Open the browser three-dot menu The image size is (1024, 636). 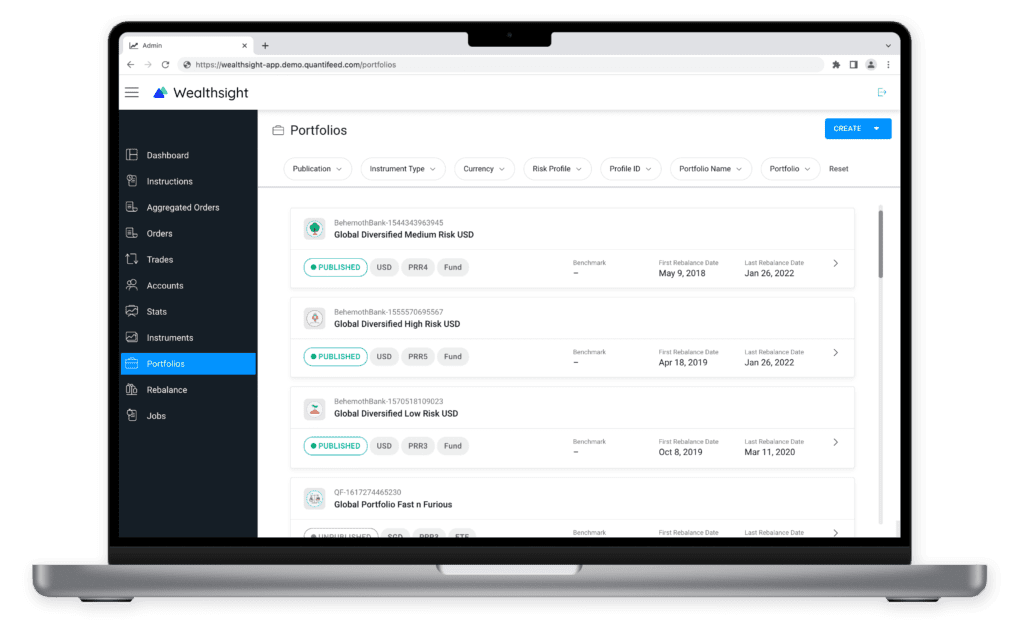click(x=888, y=65)
